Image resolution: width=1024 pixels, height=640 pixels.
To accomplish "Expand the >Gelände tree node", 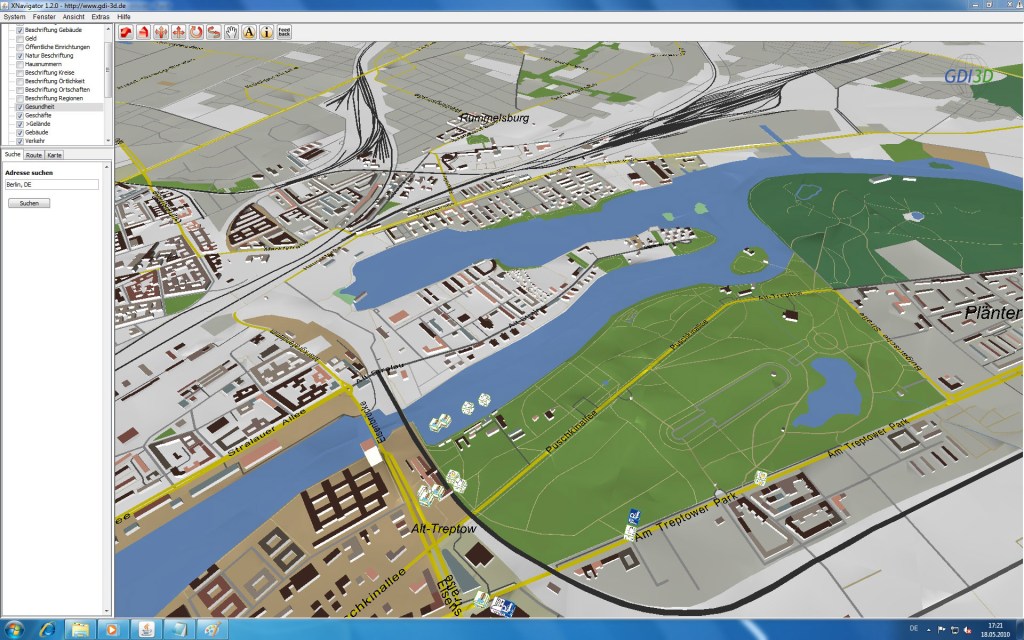I will 35,123.
